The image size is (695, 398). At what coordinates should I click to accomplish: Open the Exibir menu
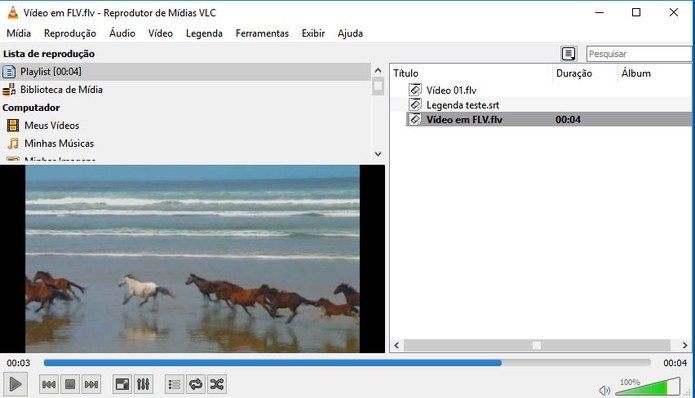(313, 33)
